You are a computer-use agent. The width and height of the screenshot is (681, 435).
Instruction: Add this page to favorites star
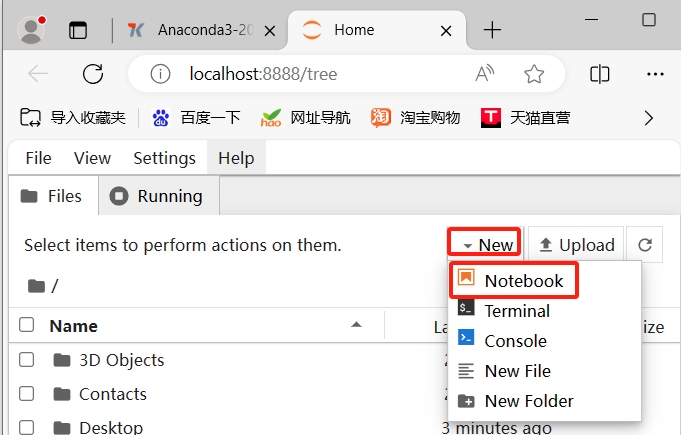534,74
